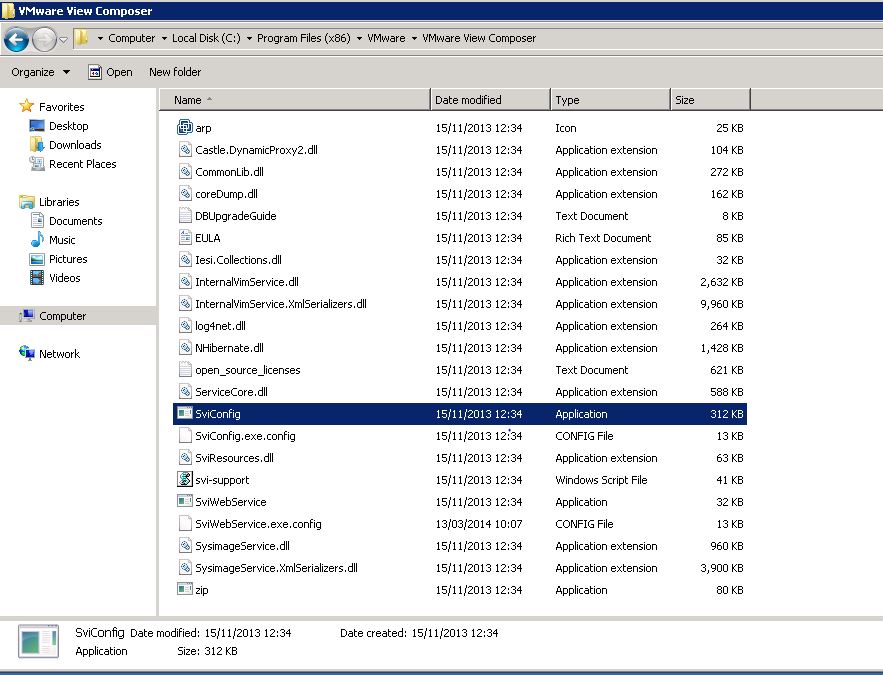Open Recent Places in Favorites
The width and height of the screenshot is (883, 675).
(82, 164)
